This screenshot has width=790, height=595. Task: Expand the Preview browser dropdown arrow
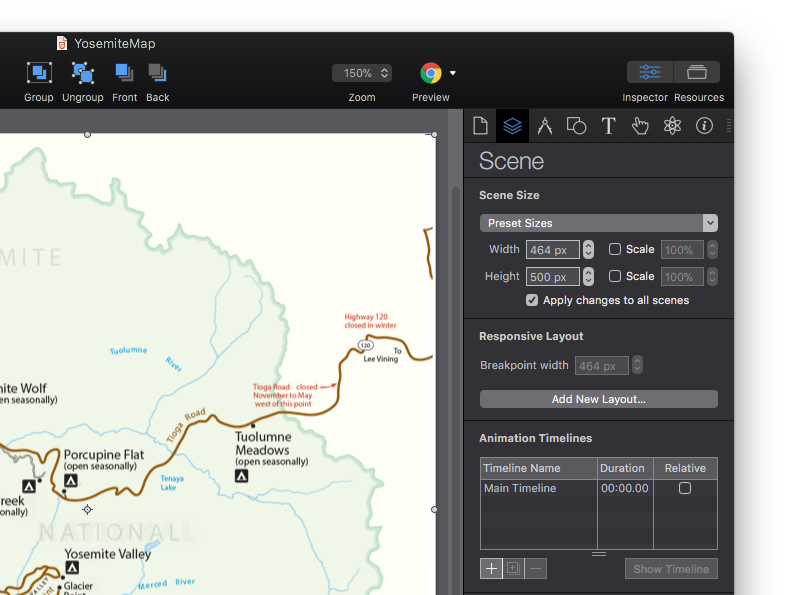(453, 73)
